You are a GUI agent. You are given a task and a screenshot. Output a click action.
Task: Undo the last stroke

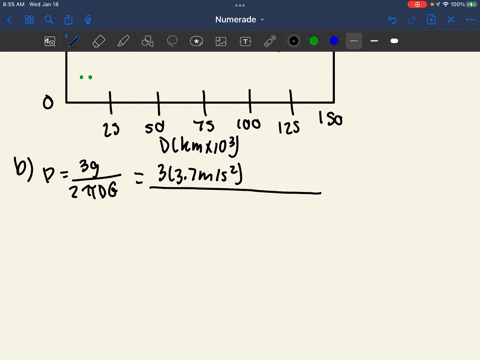392,20
